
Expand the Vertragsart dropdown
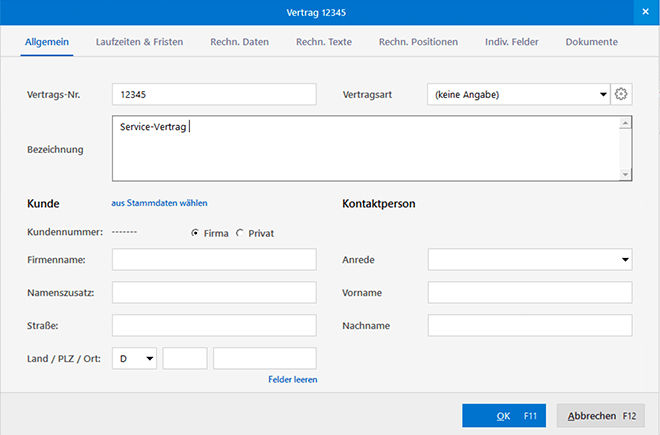coord(603,94)
